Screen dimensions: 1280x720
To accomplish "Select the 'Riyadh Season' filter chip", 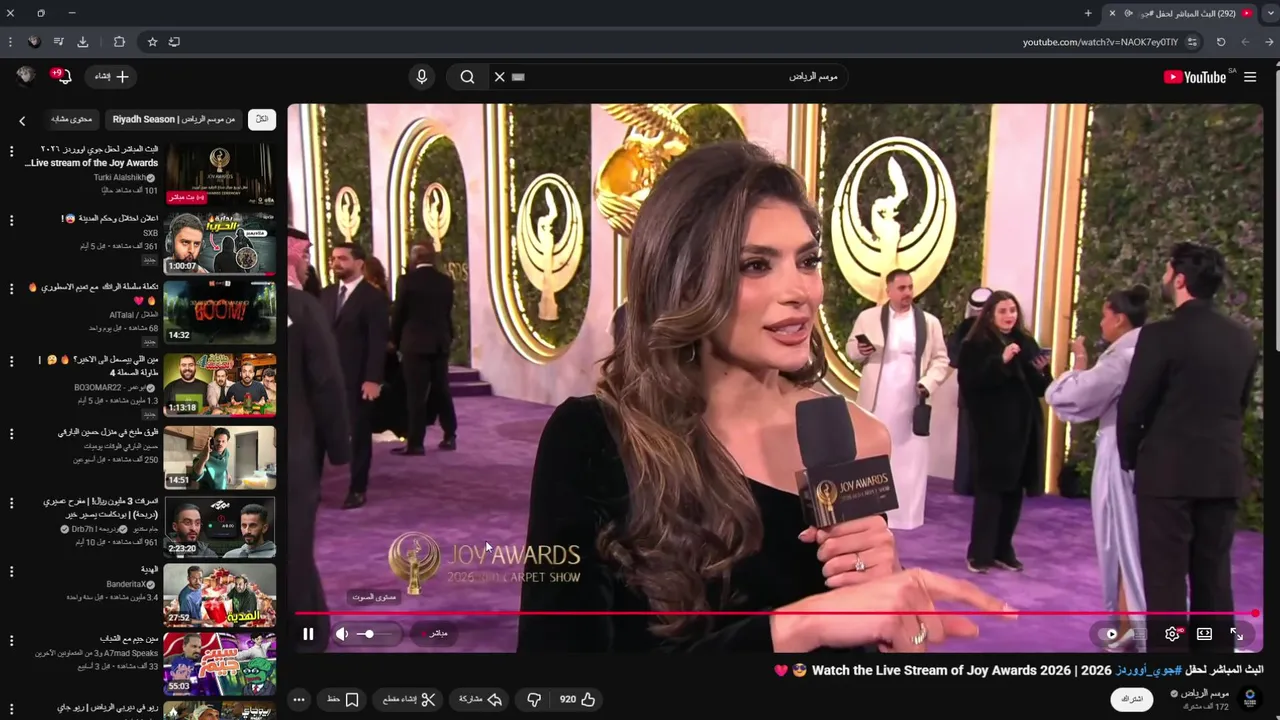I will (x=174, y=119).
